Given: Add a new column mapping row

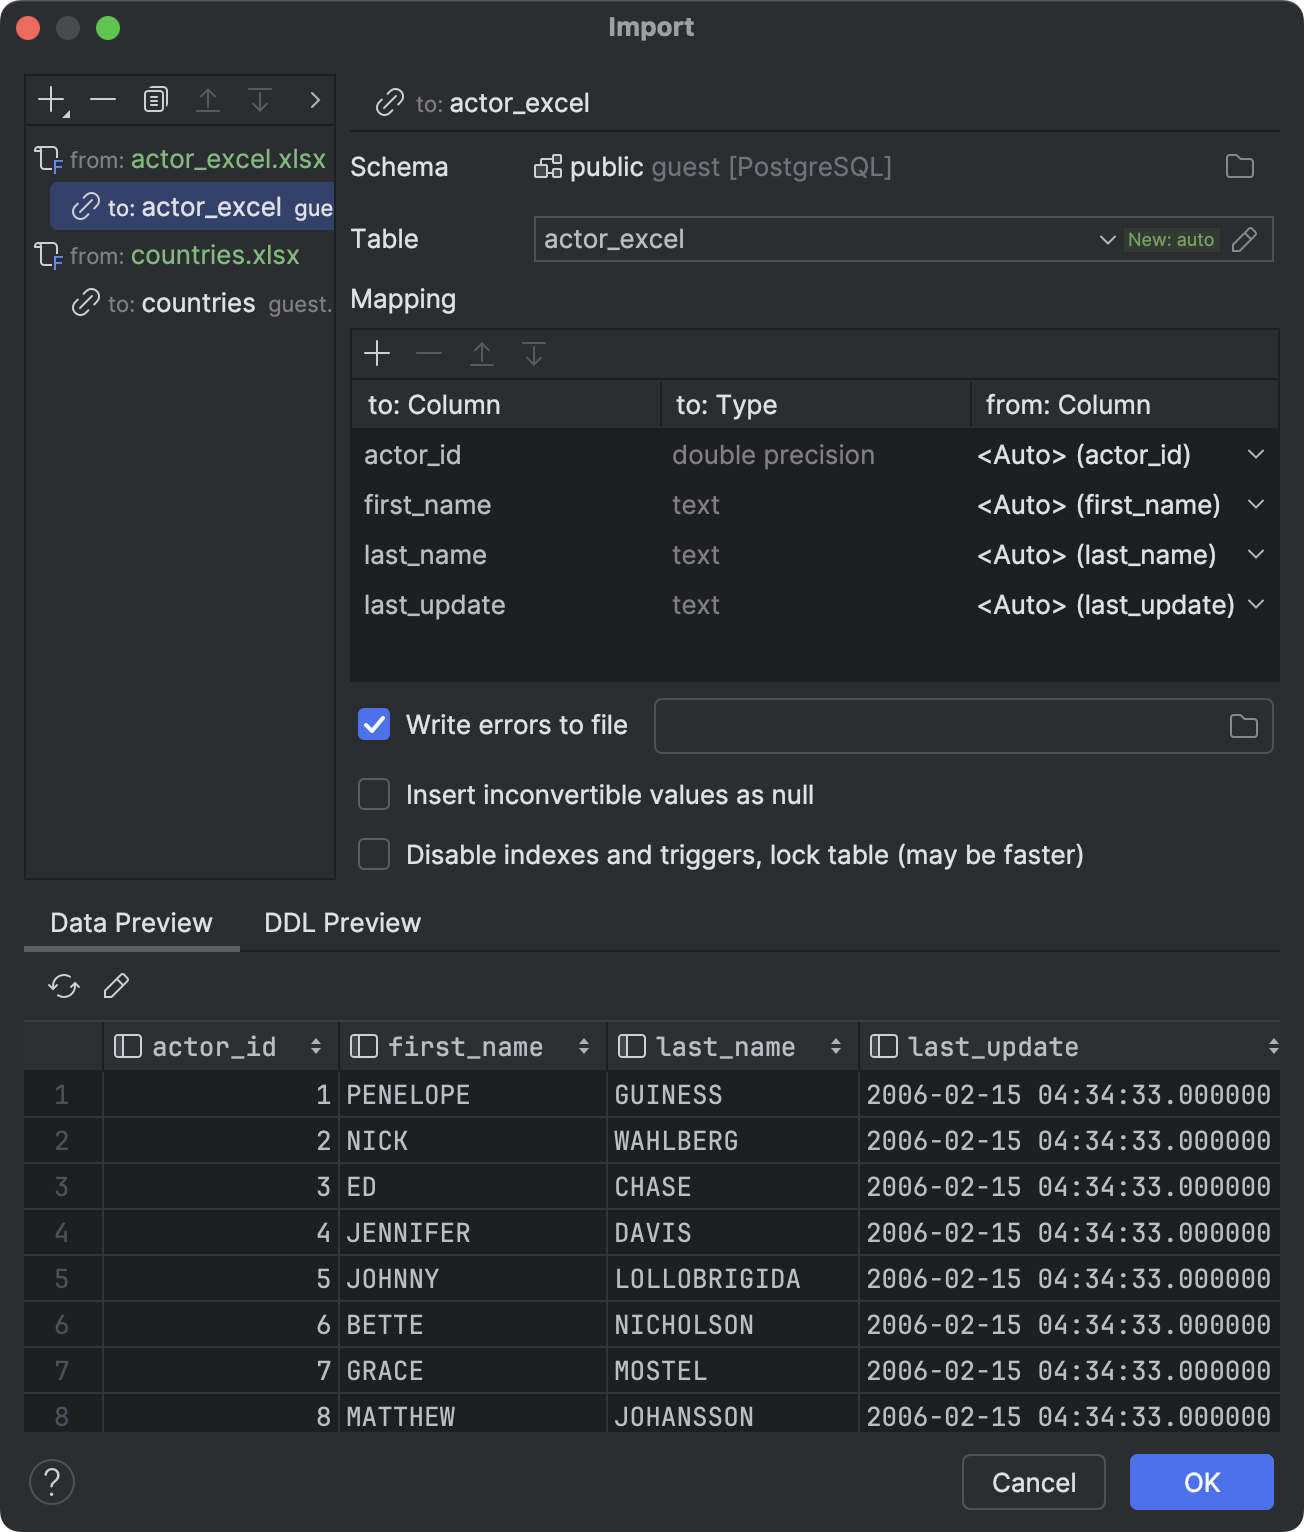Looking at the screenshot, I should pyautogui.click(x=377, y=353).
